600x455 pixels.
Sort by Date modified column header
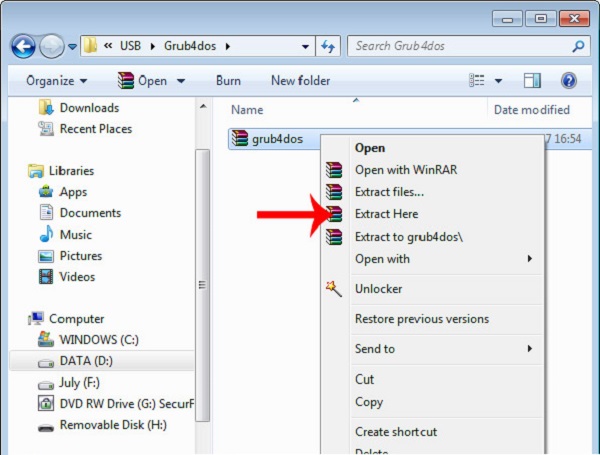coord(532,110)
